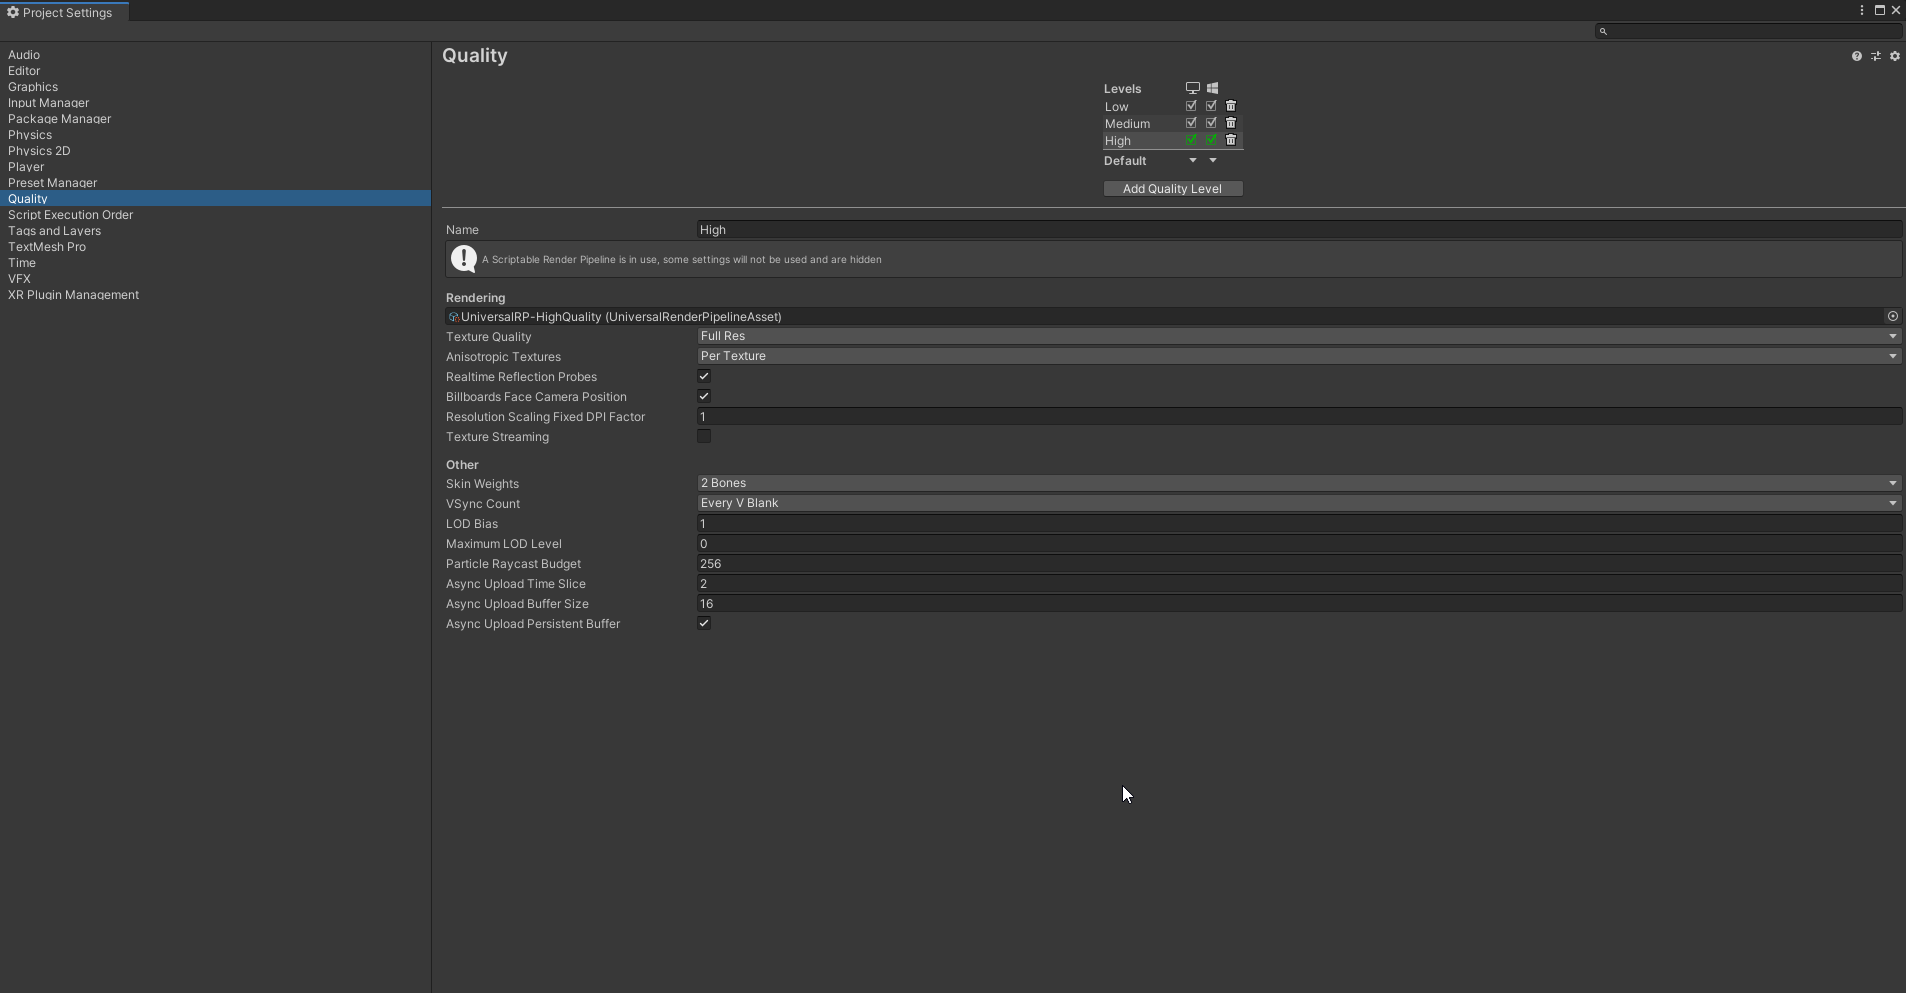
Task: Click the help icon in Quality panel
Action: coord(1857,55)
